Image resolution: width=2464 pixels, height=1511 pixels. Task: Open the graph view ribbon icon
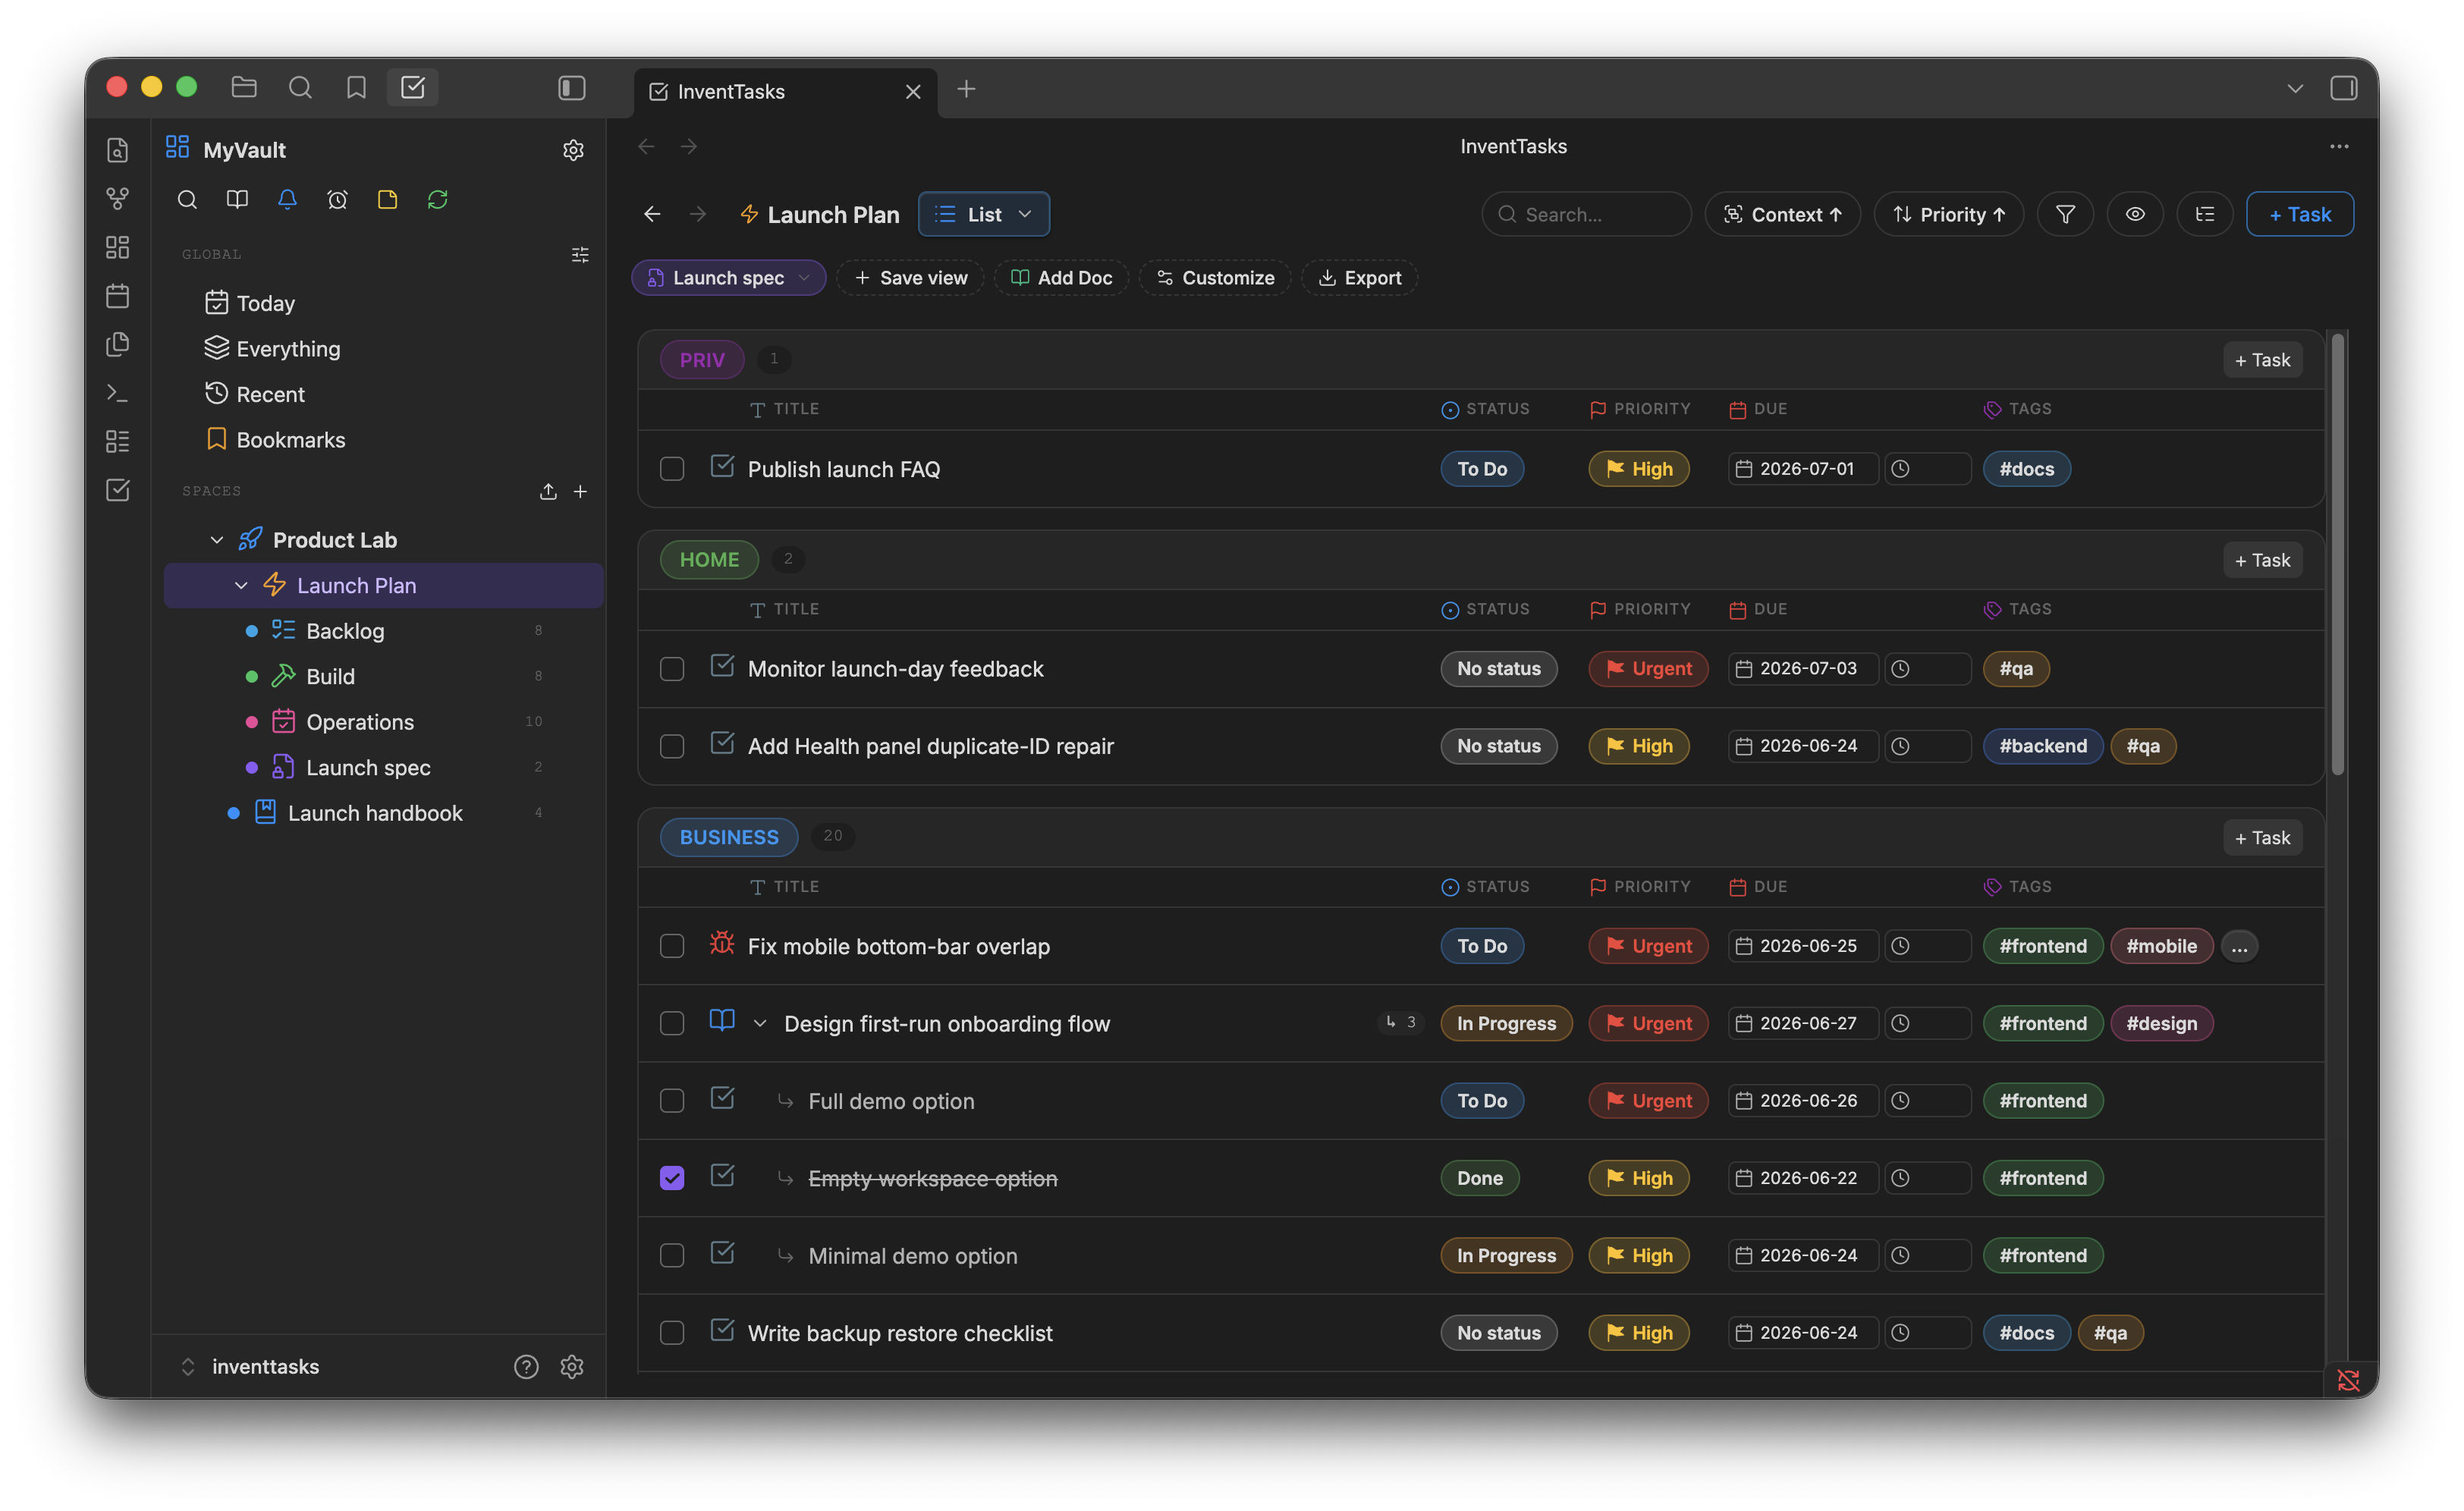point(118,199)
